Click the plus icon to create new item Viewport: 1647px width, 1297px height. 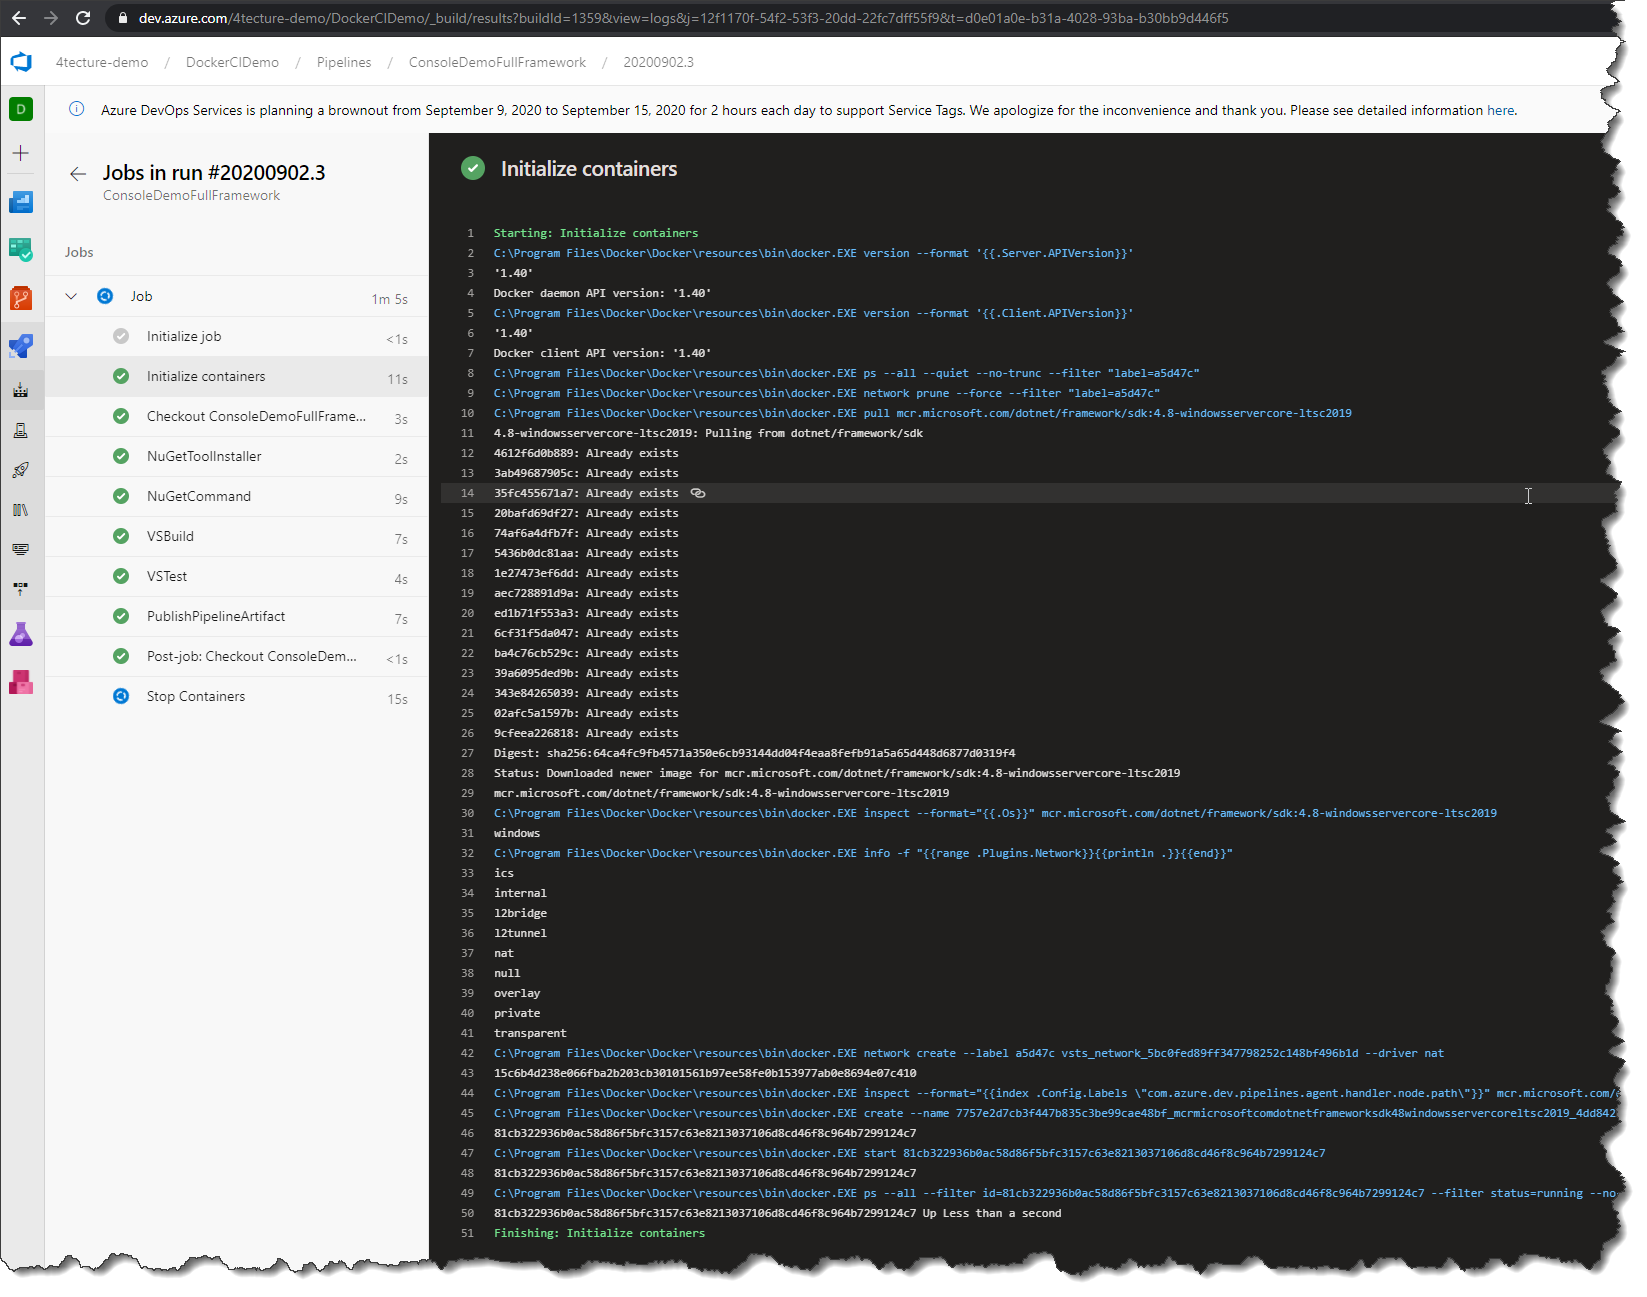pyautogui.click(x=21, y=154)
